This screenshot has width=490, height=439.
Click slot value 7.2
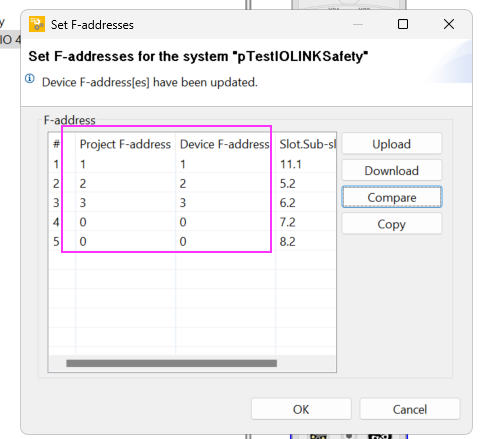point(287,222)
